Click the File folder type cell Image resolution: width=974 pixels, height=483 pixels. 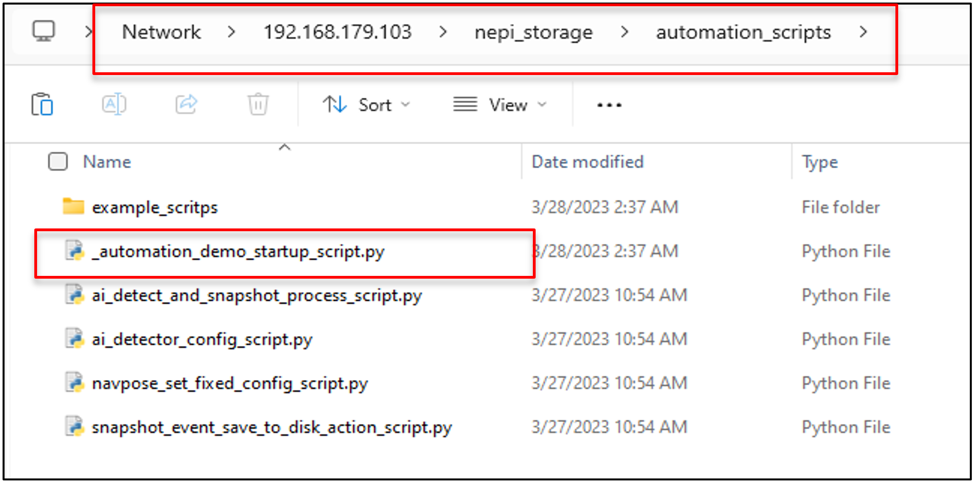coord(840,207)
